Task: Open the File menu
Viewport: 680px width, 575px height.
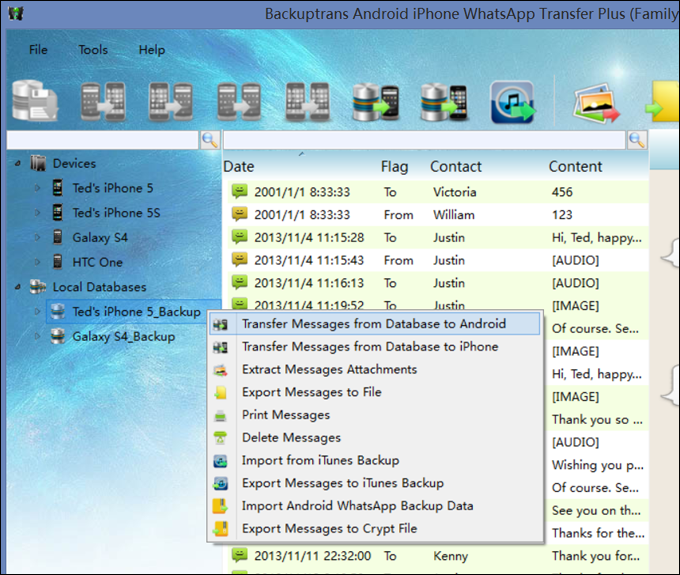Action: click(x=38, y=50)
